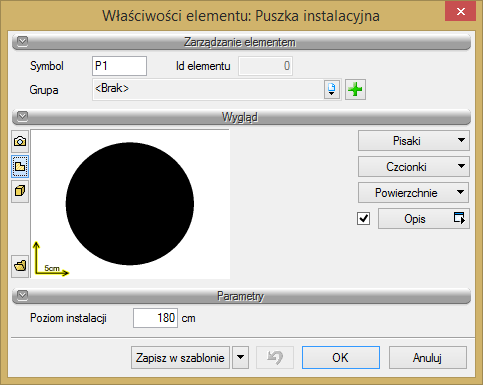Click the Poziom instalacji label
The image size is (483, 385).
pyautogui.click(x=68, y=318)
